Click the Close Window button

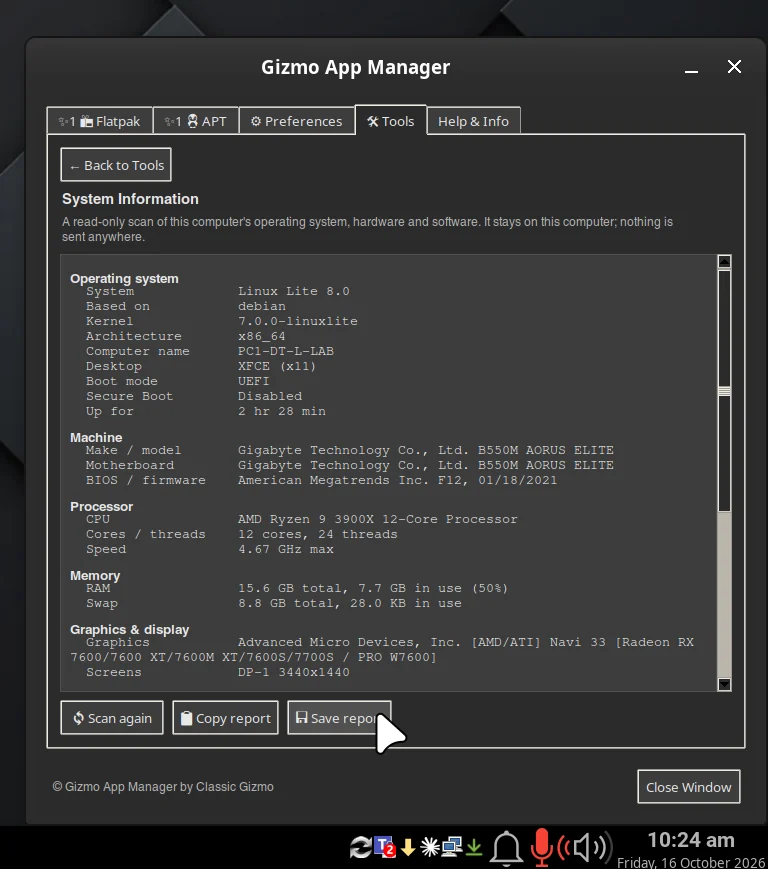click(x=688, y=786)
